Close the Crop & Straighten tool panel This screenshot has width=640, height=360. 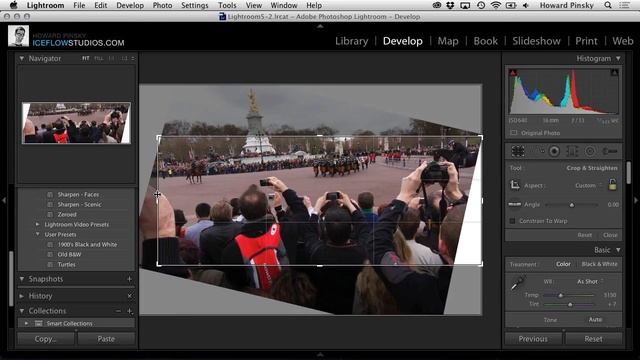tap(610, 235)
